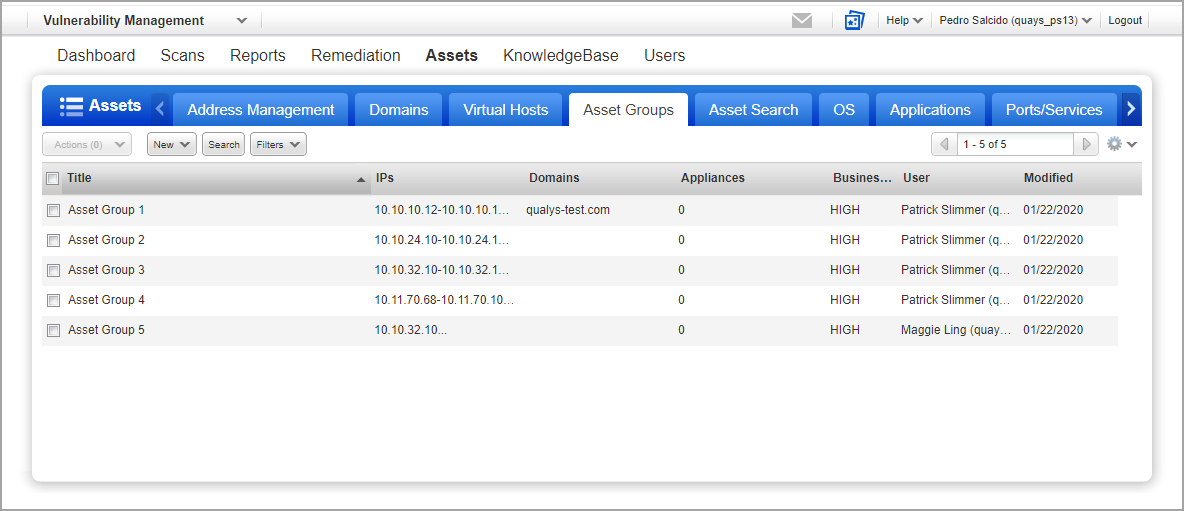Select the Asset Group 3 title
This screenshot has width=1184, height=511.
pos(106,270)
